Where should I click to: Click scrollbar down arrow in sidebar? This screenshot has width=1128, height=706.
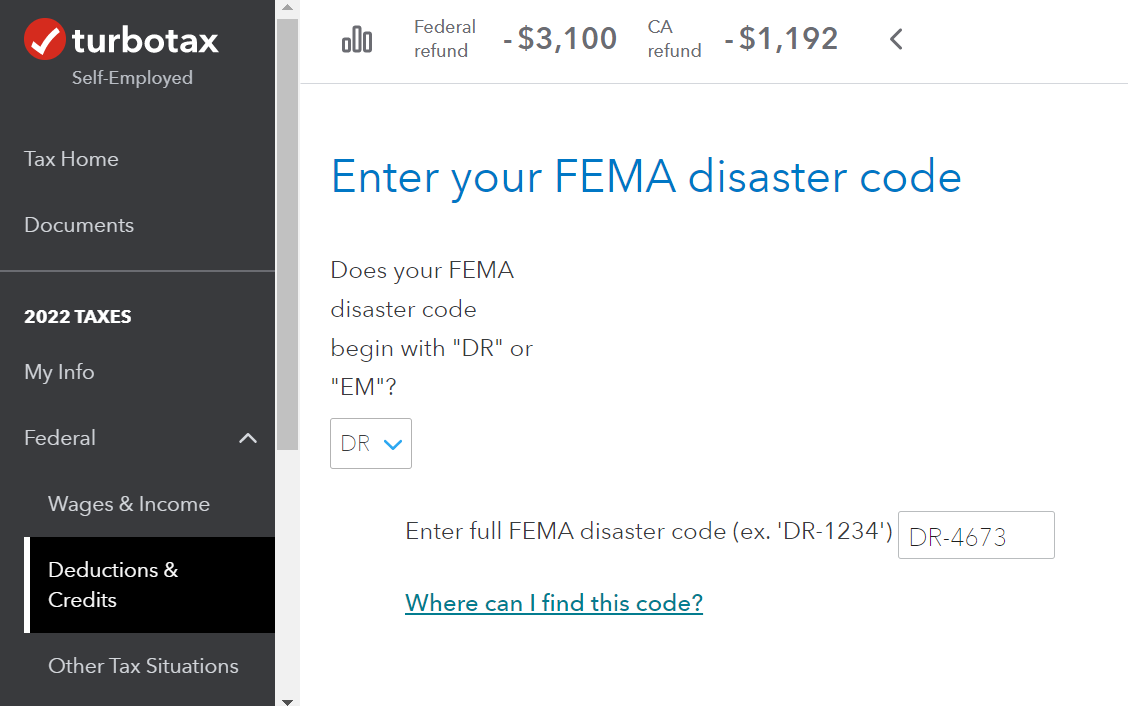tap(287, 701)
